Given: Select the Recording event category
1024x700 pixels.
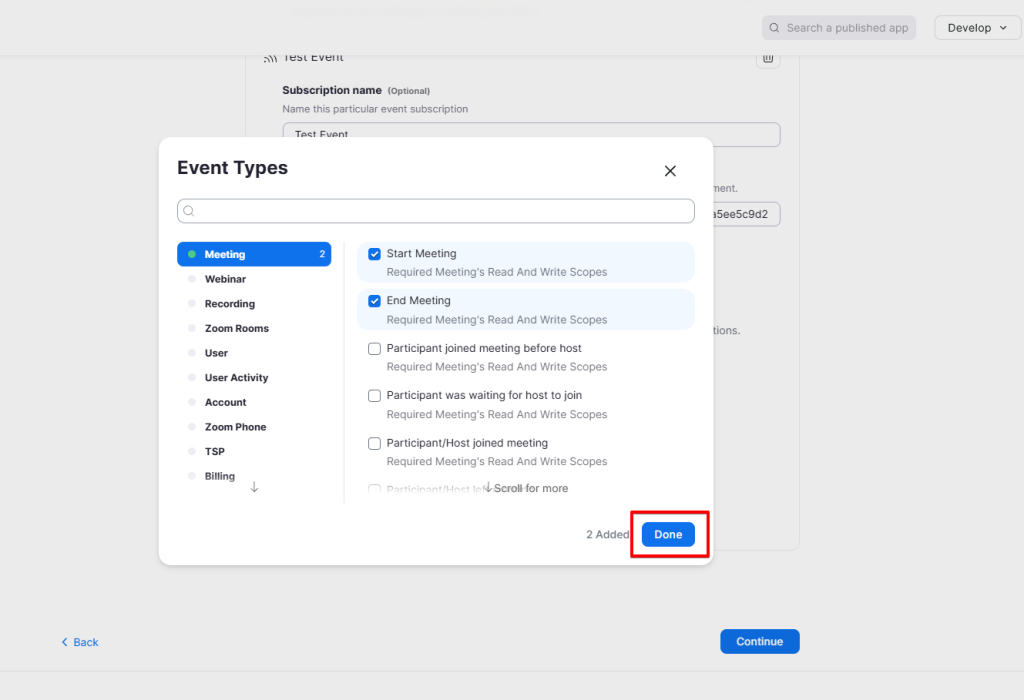Looking at the screenshot, I should (229, 304).
